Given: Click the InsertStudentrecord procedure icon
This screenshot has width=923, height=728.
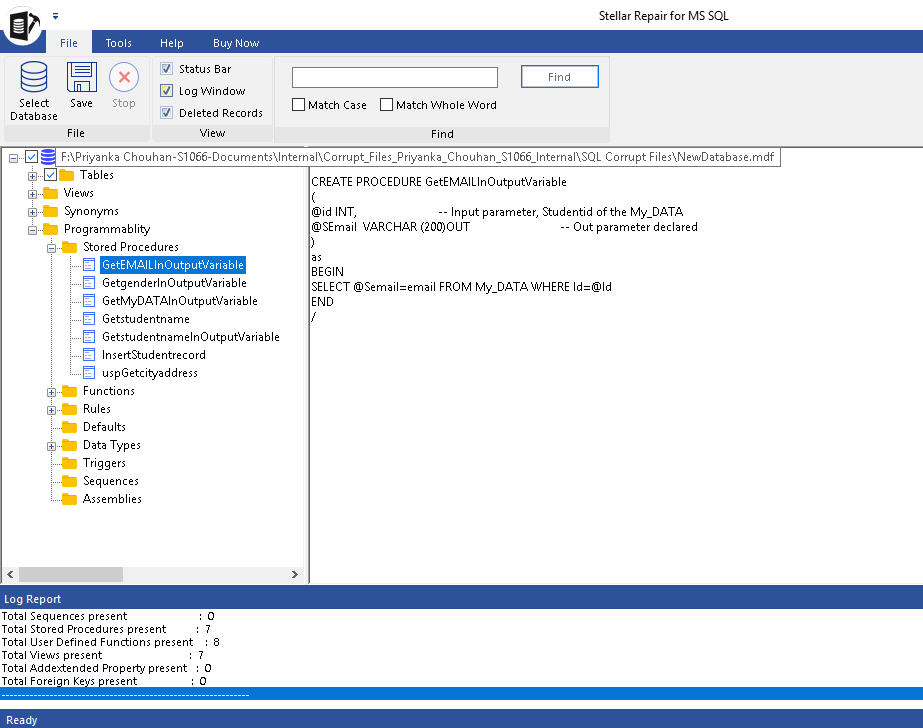Looking at the screenshot, I should coord(89,355).
